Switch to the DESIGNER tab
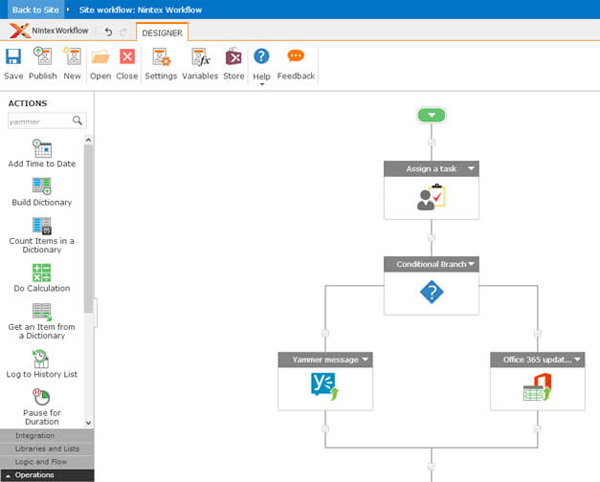This screenshot has height=482, width=600. tap(162, 32)
